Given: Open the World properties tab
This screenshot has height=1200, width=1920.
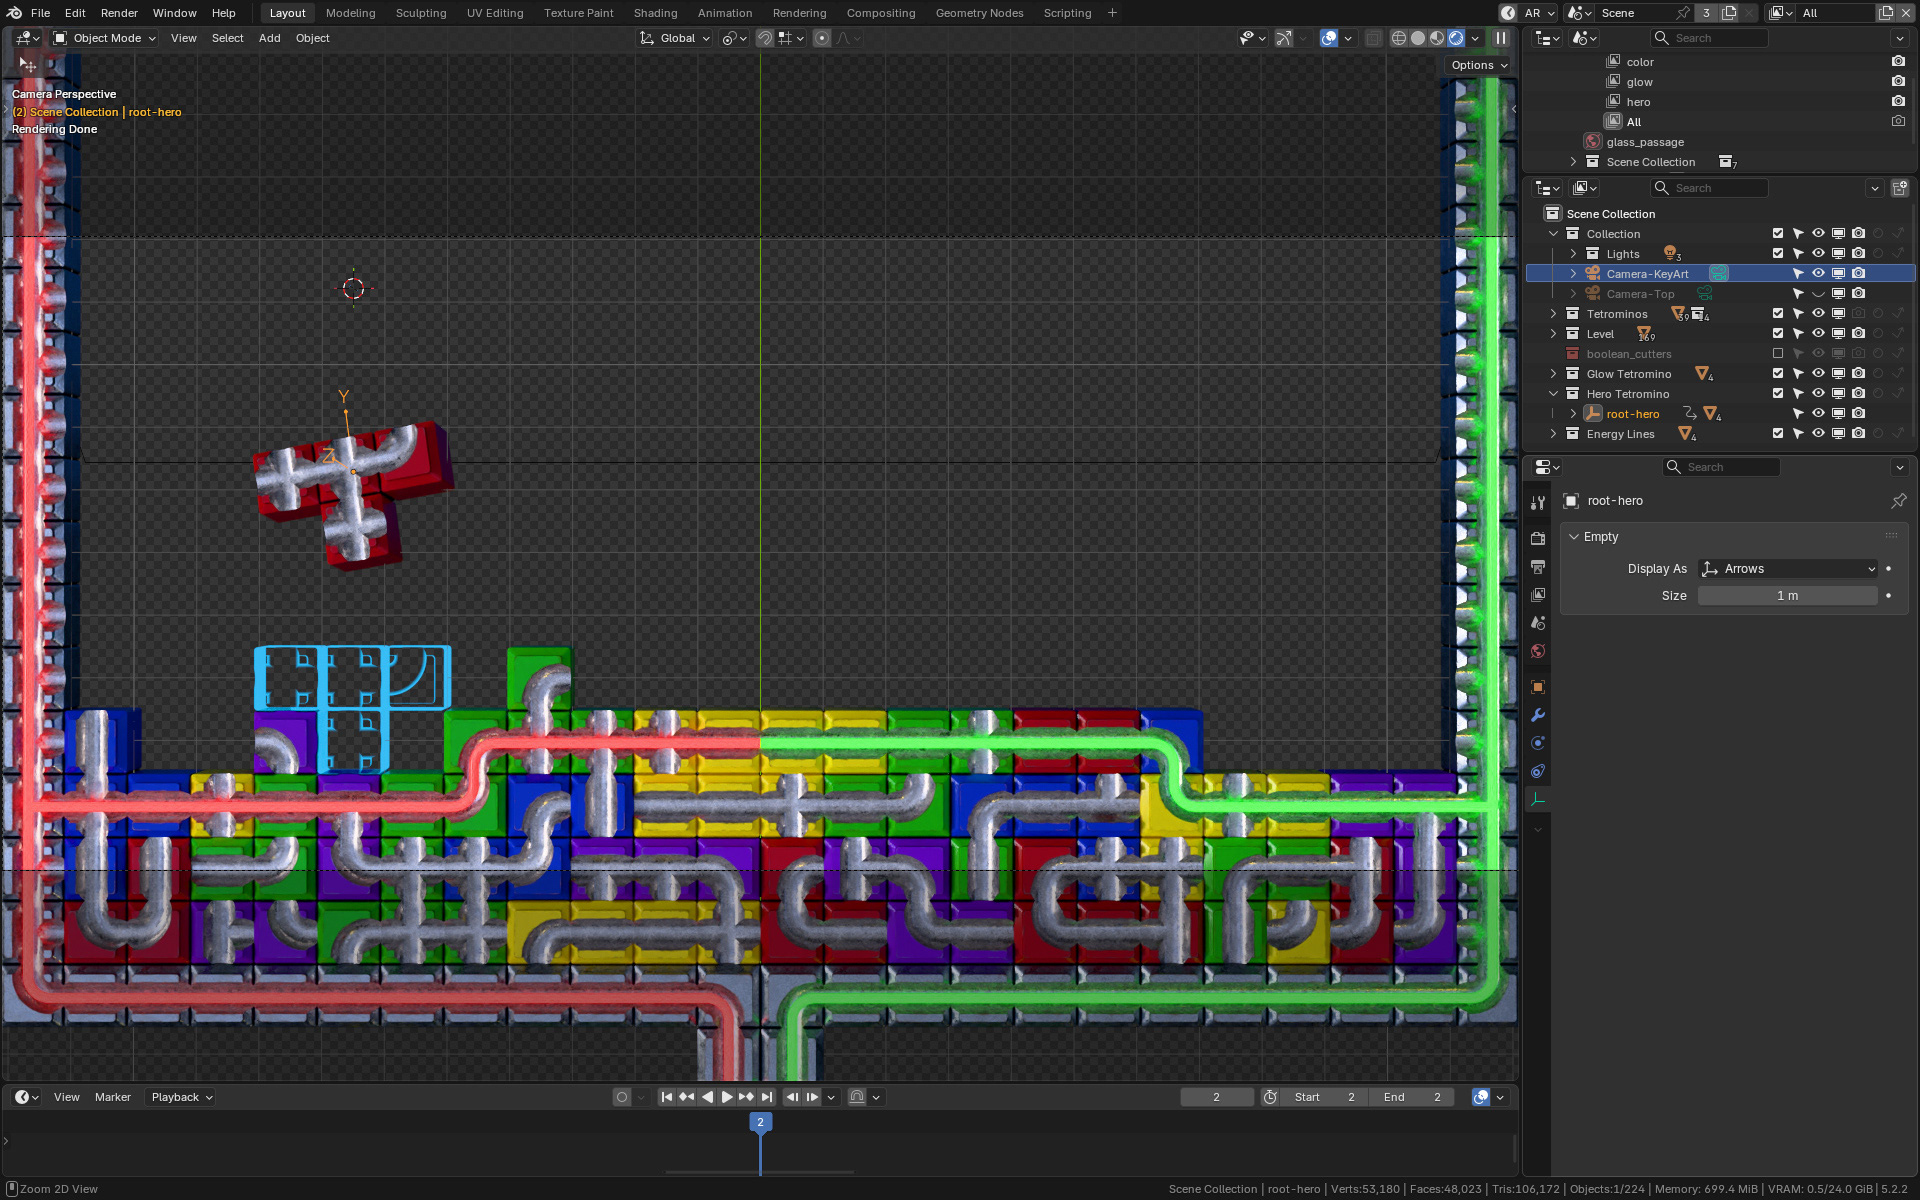Looking at the screenshot, I should click(x=1538, y=651).
